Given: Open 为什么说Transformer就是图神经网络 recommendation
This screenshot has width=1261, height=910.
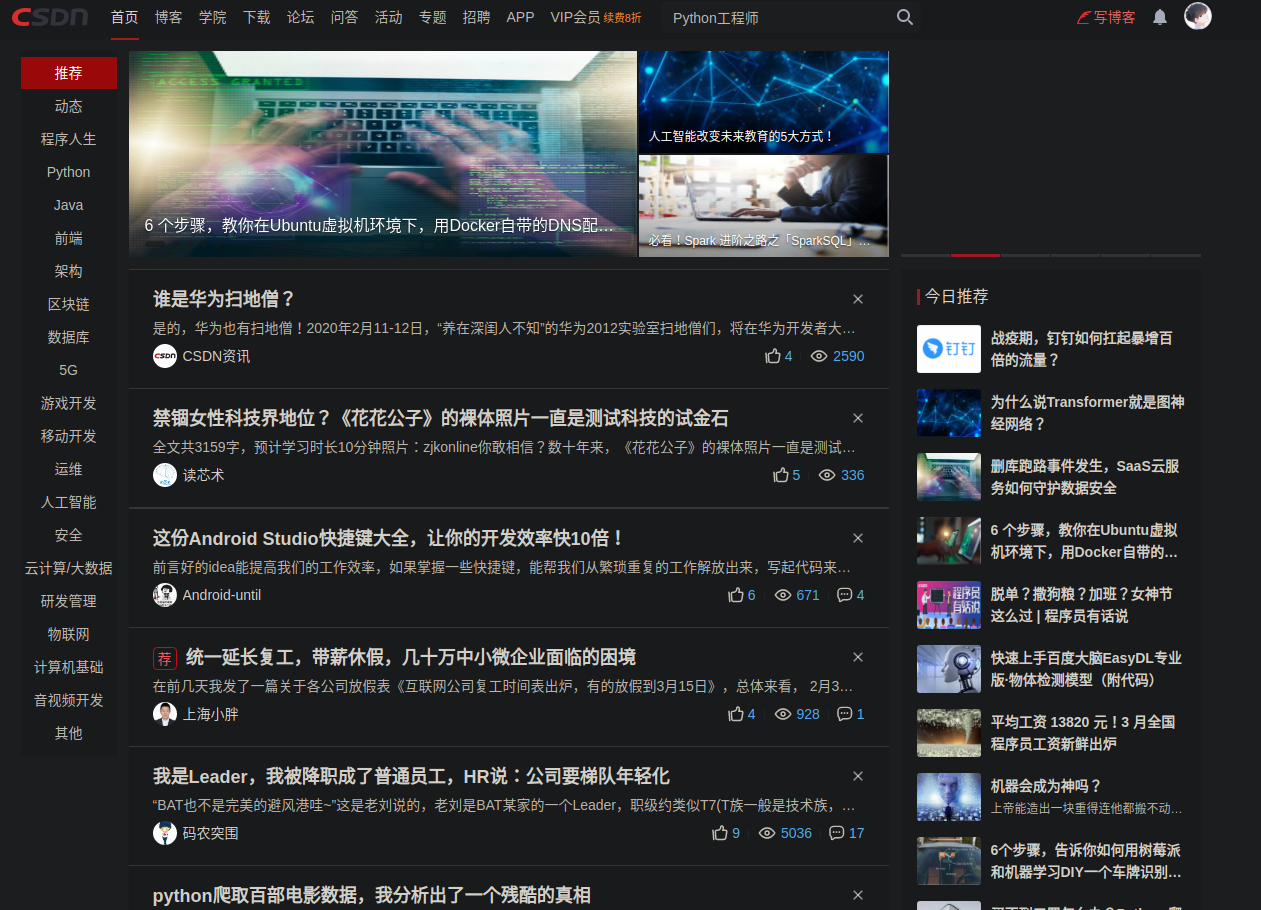Looking at the screenshot, I should click(x=1087, y=413).
